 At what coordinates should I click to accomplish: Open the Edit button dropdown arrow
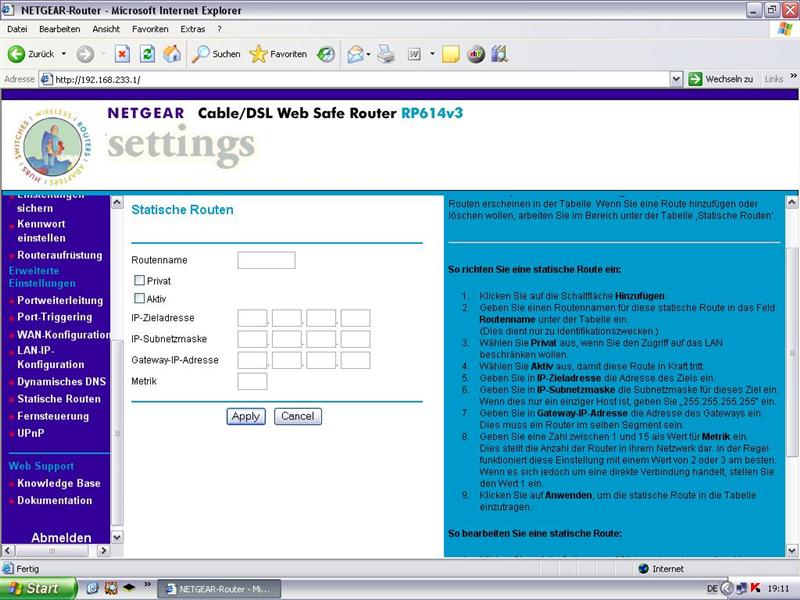point(432,54)
